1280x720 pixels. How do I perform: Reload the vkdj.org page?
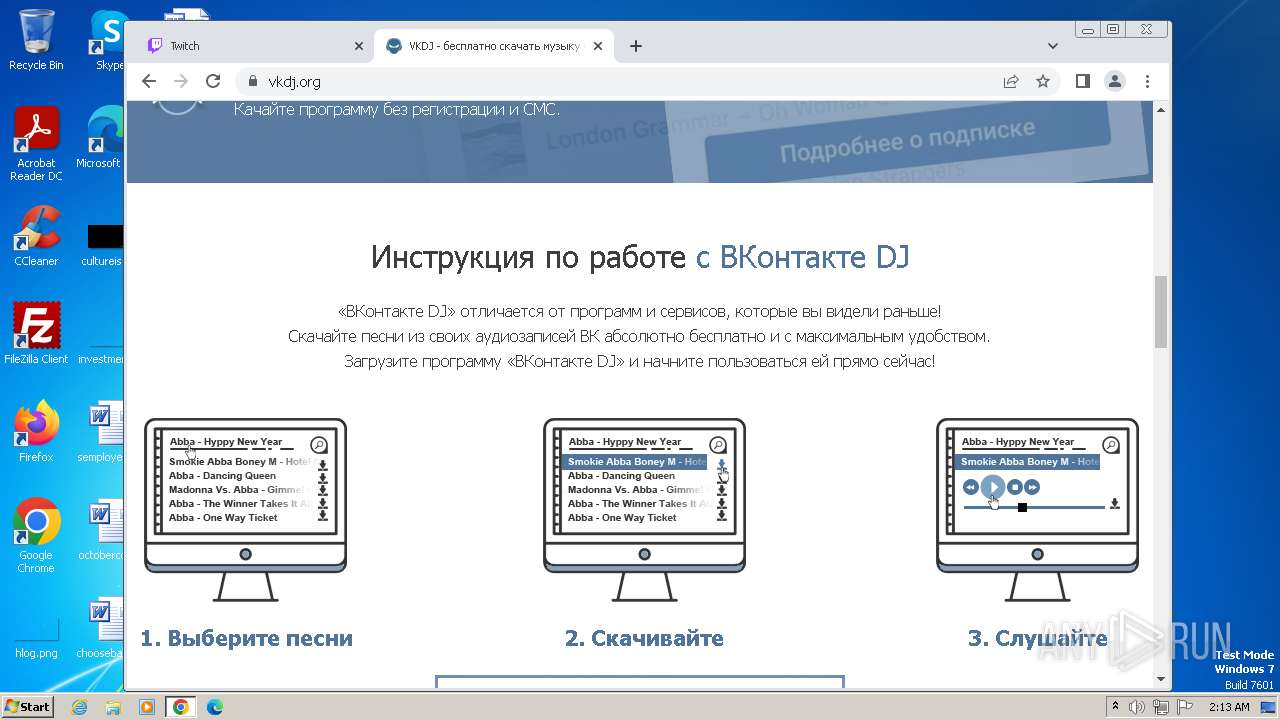213,81
